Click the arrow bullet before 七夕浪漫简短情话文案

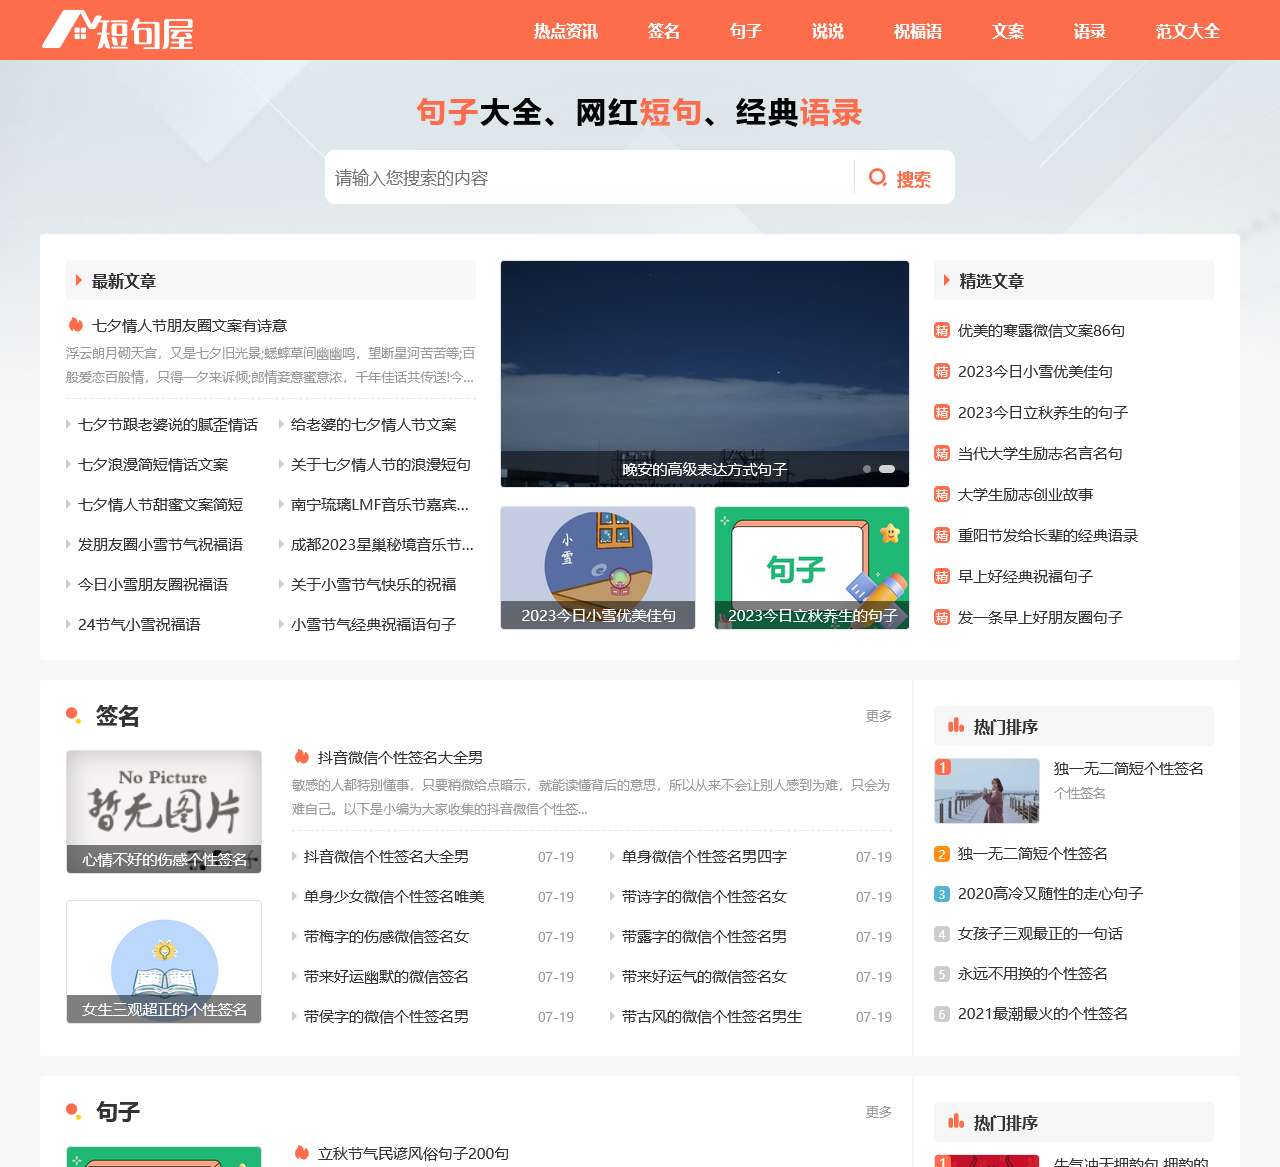click(68, 465)
